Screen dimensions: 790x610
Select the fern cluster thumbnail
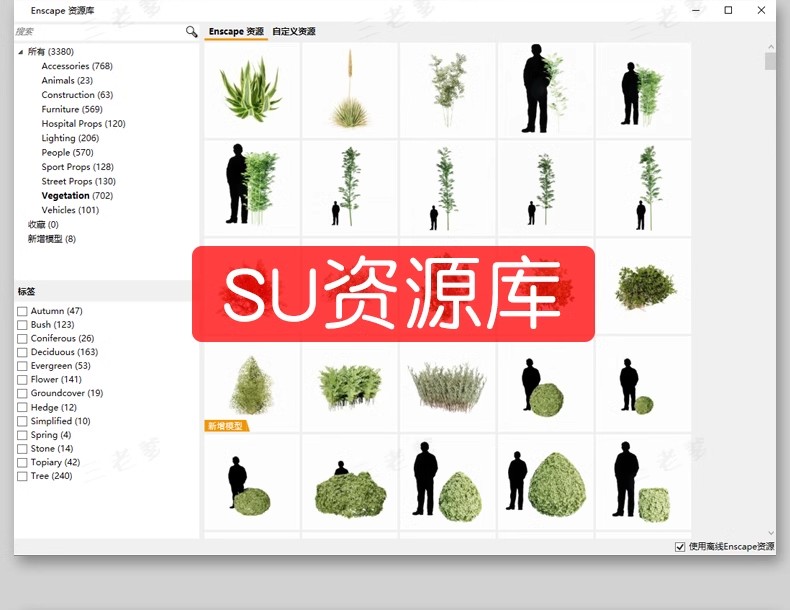(x=350, y=384)
